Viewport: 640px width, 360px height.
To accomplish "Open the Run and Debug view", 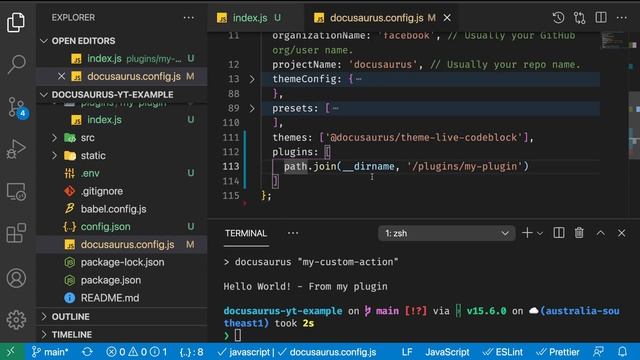I will pyautogui.click(x=16, y=149).
